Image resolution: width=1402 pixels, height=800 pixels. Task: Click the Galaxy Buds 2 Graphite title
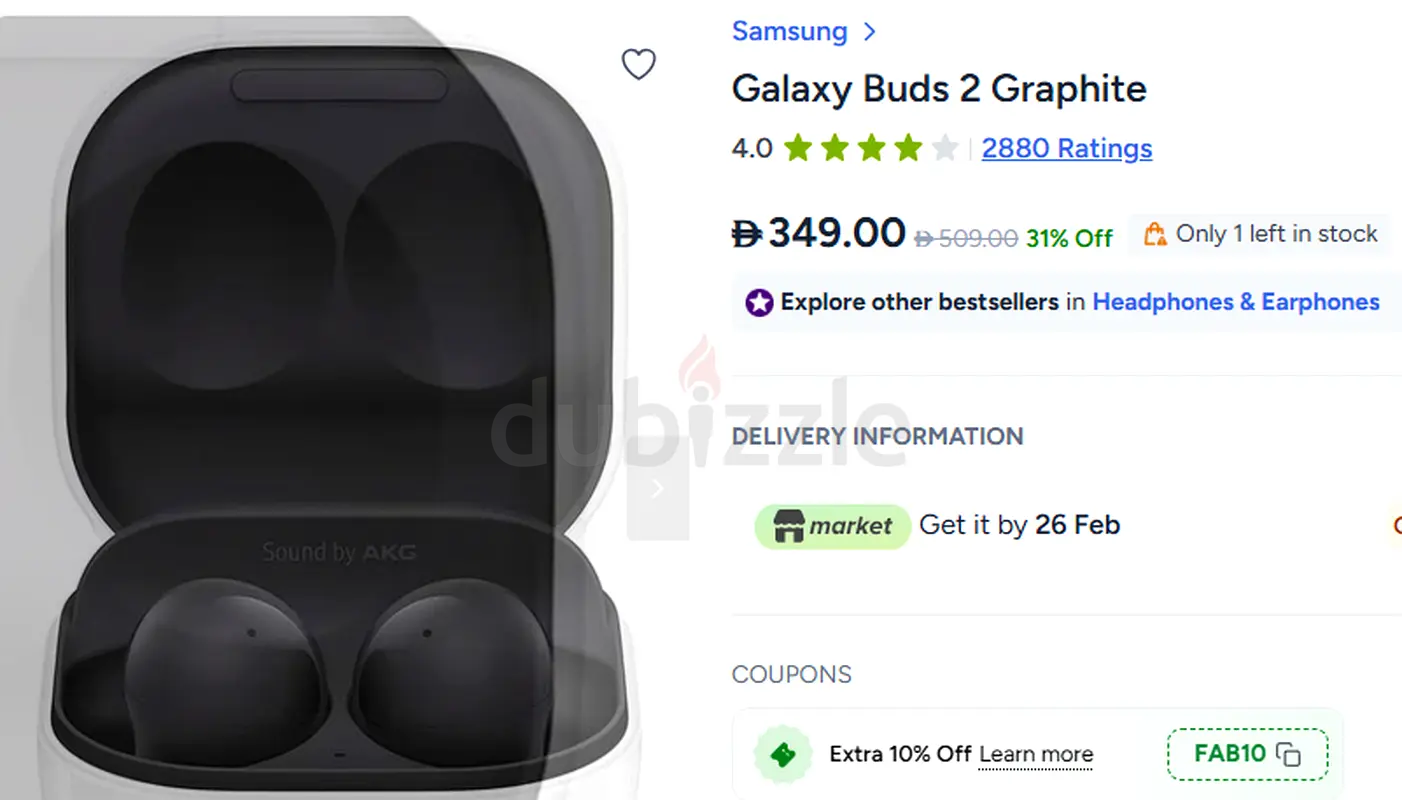tap(939, 89)
